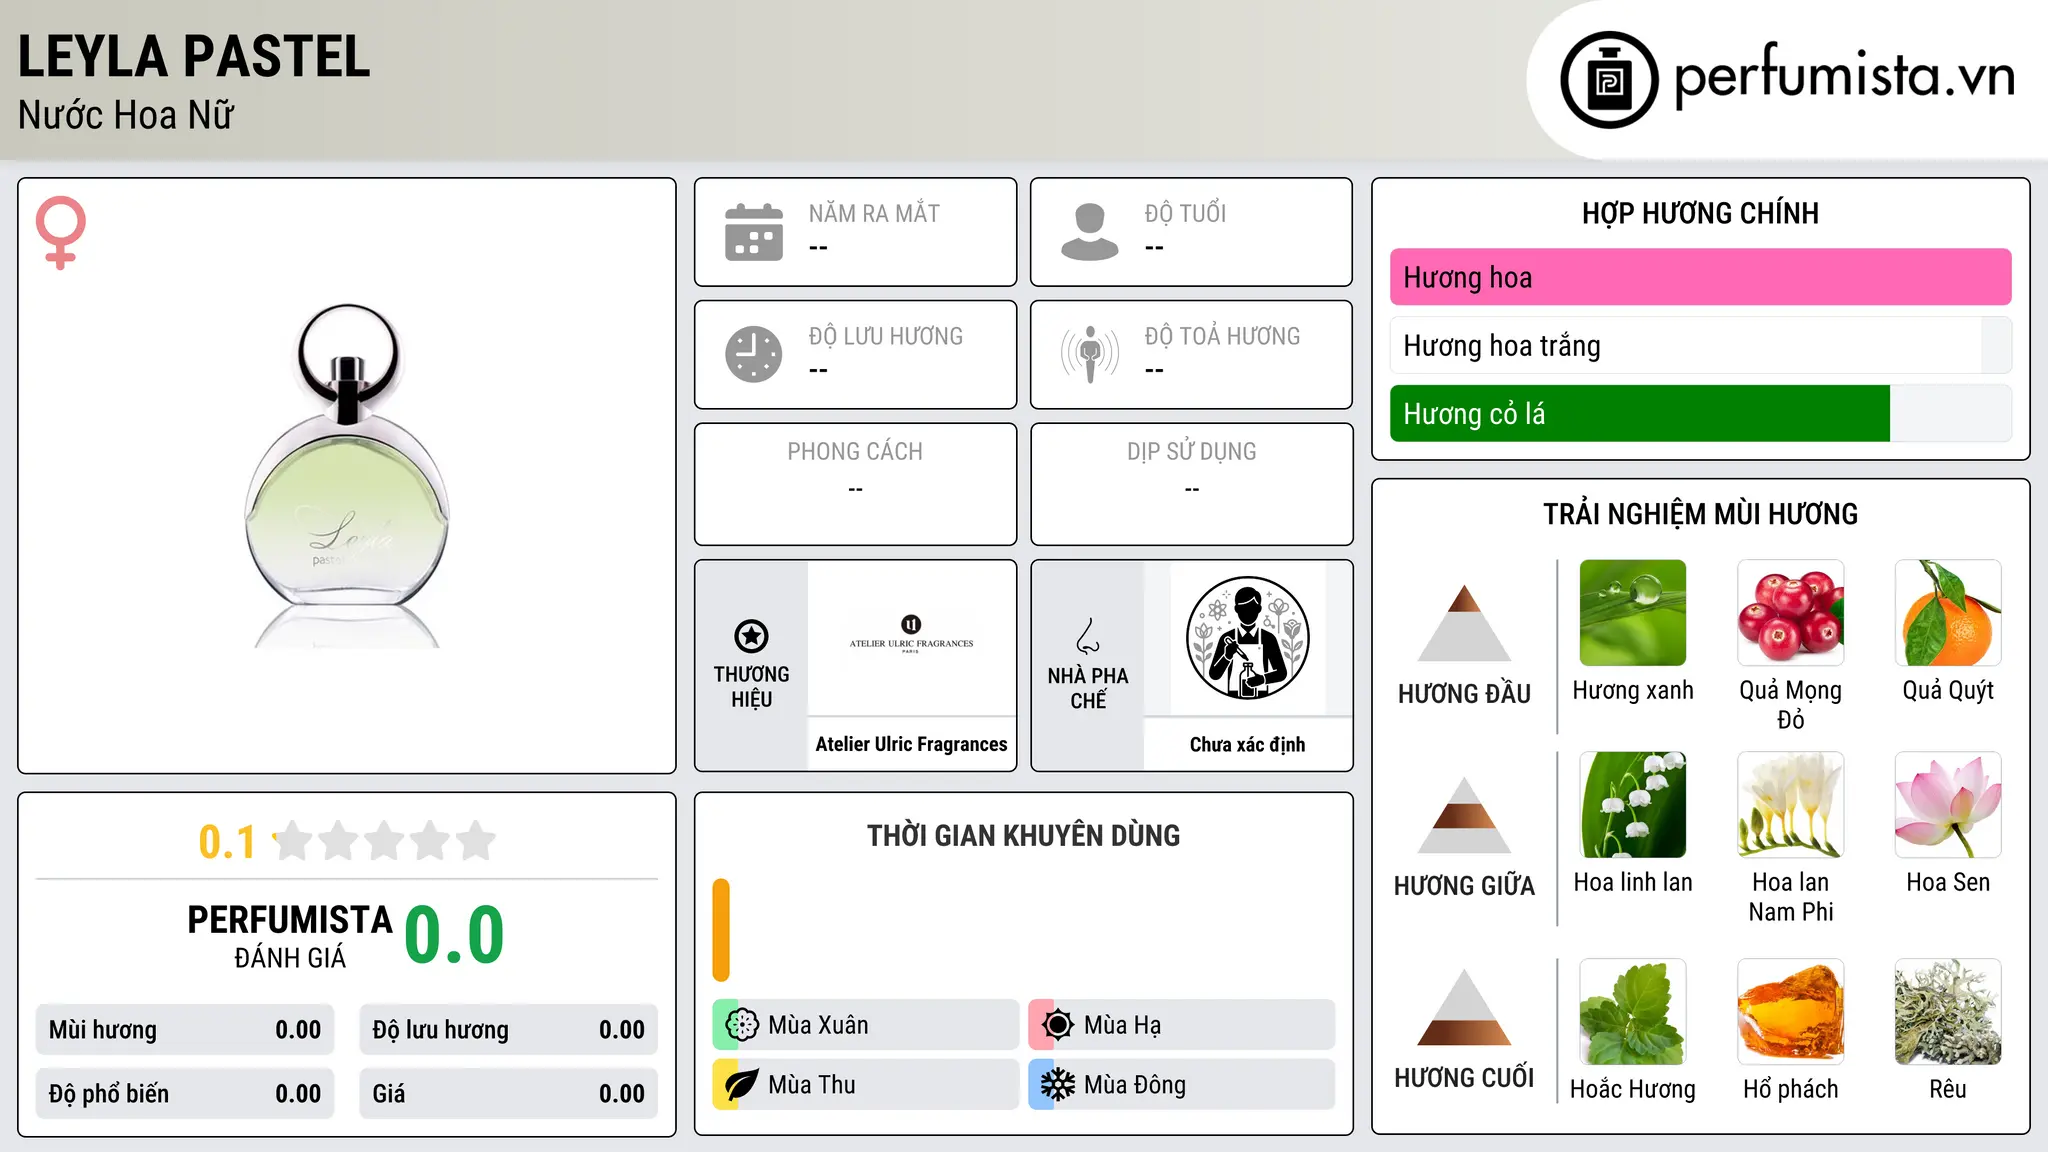This screenshot has height=1152, width=2048.
Task: Click the pink Hương hoa accord bar
Action: pyautogui.click(x=1700, y=277)
